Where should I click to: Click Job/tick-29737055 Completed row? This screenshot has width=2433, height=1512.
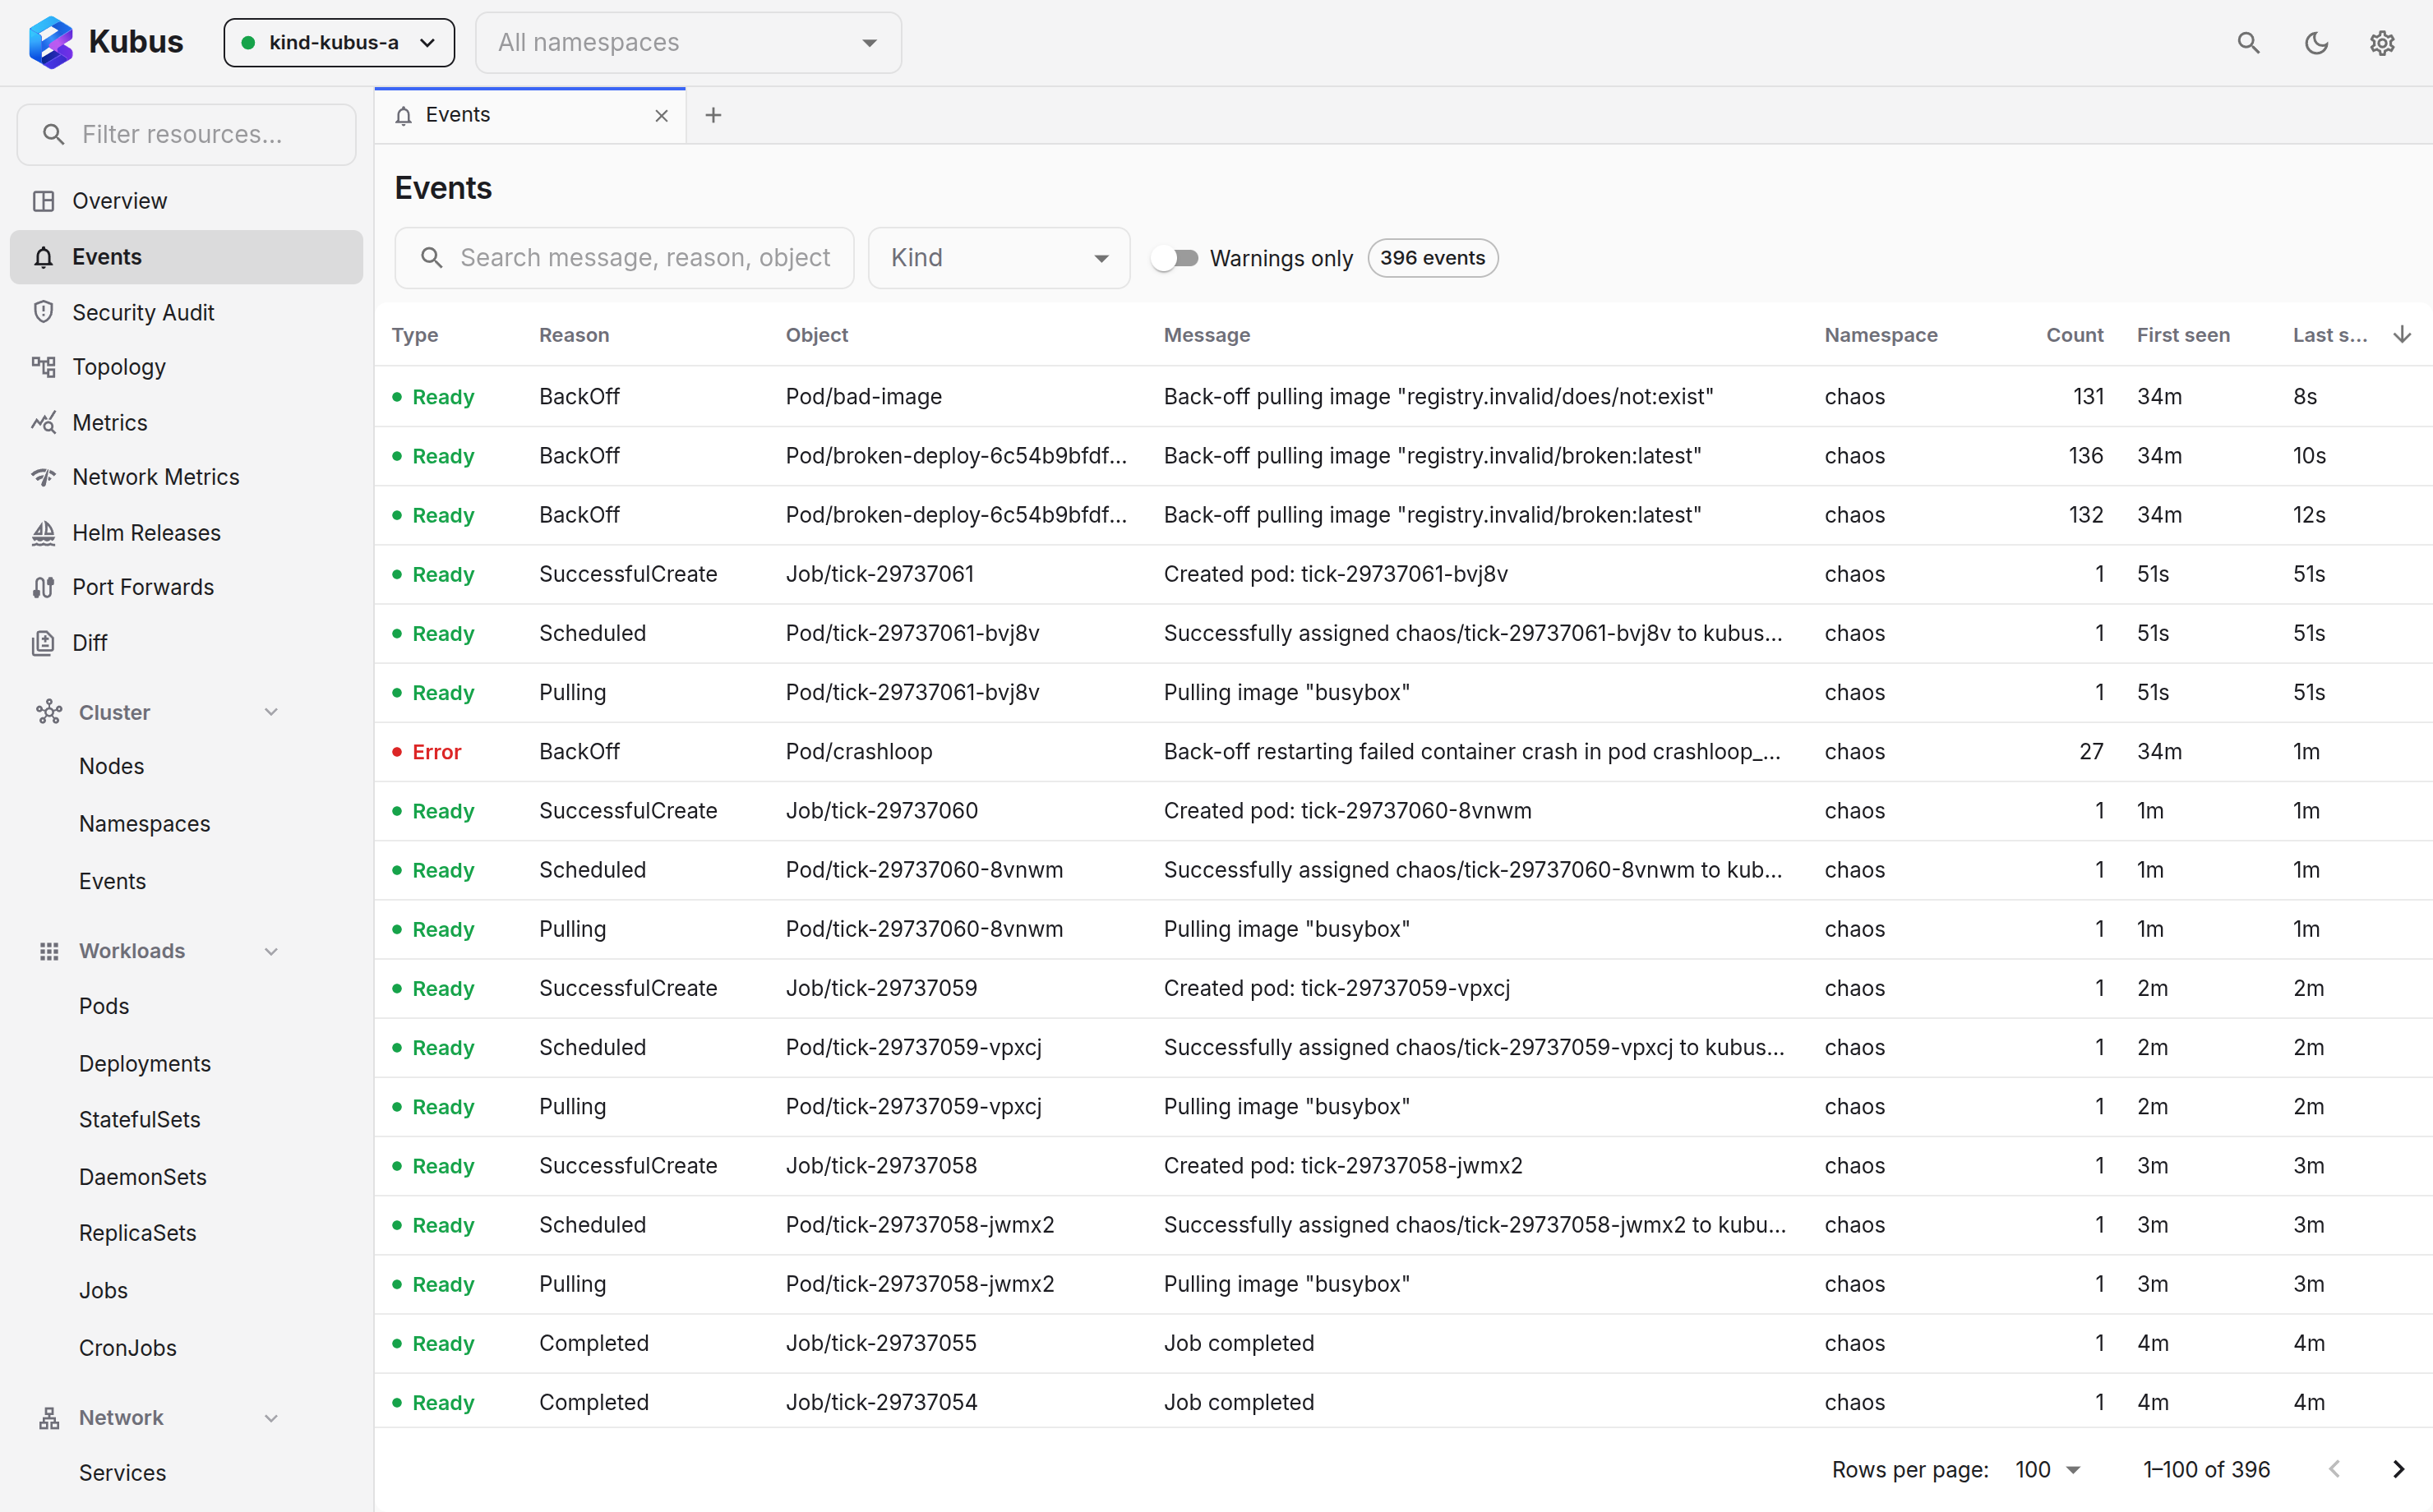pyautogui.click(x=1403, y=1343)
